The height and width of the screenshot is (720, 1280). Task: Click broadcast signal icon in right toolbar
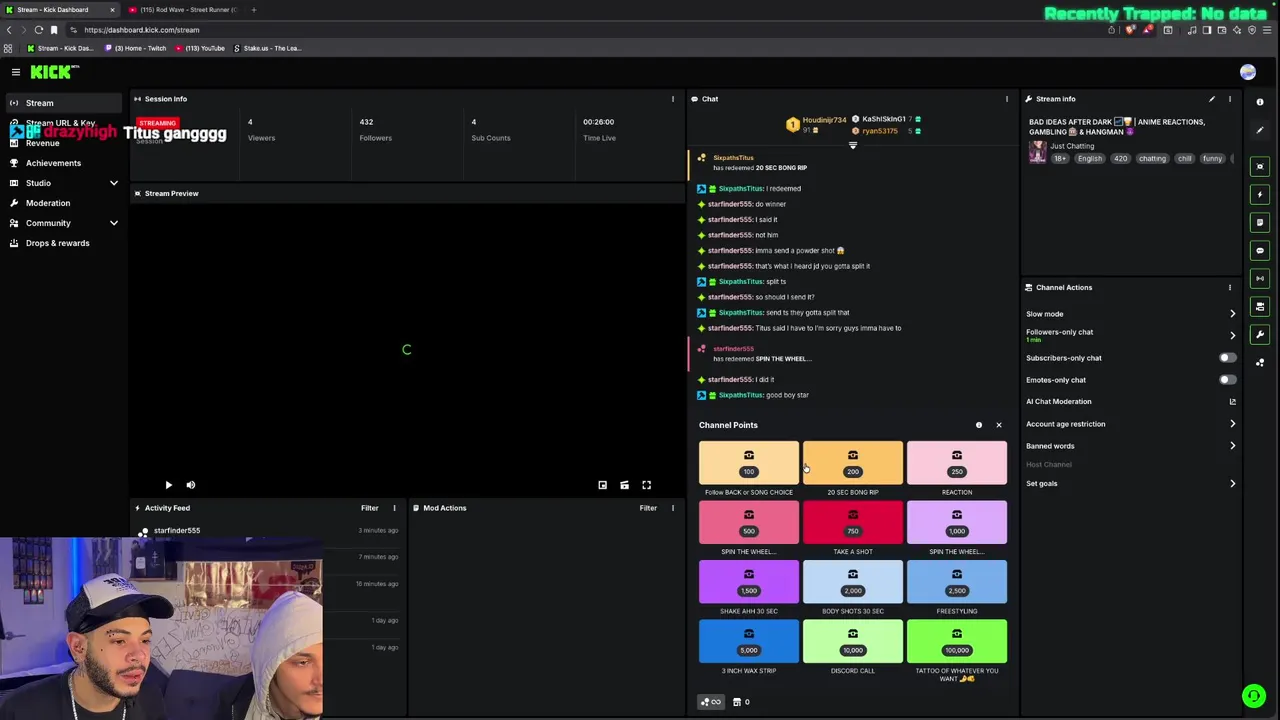coord(1260,279)
